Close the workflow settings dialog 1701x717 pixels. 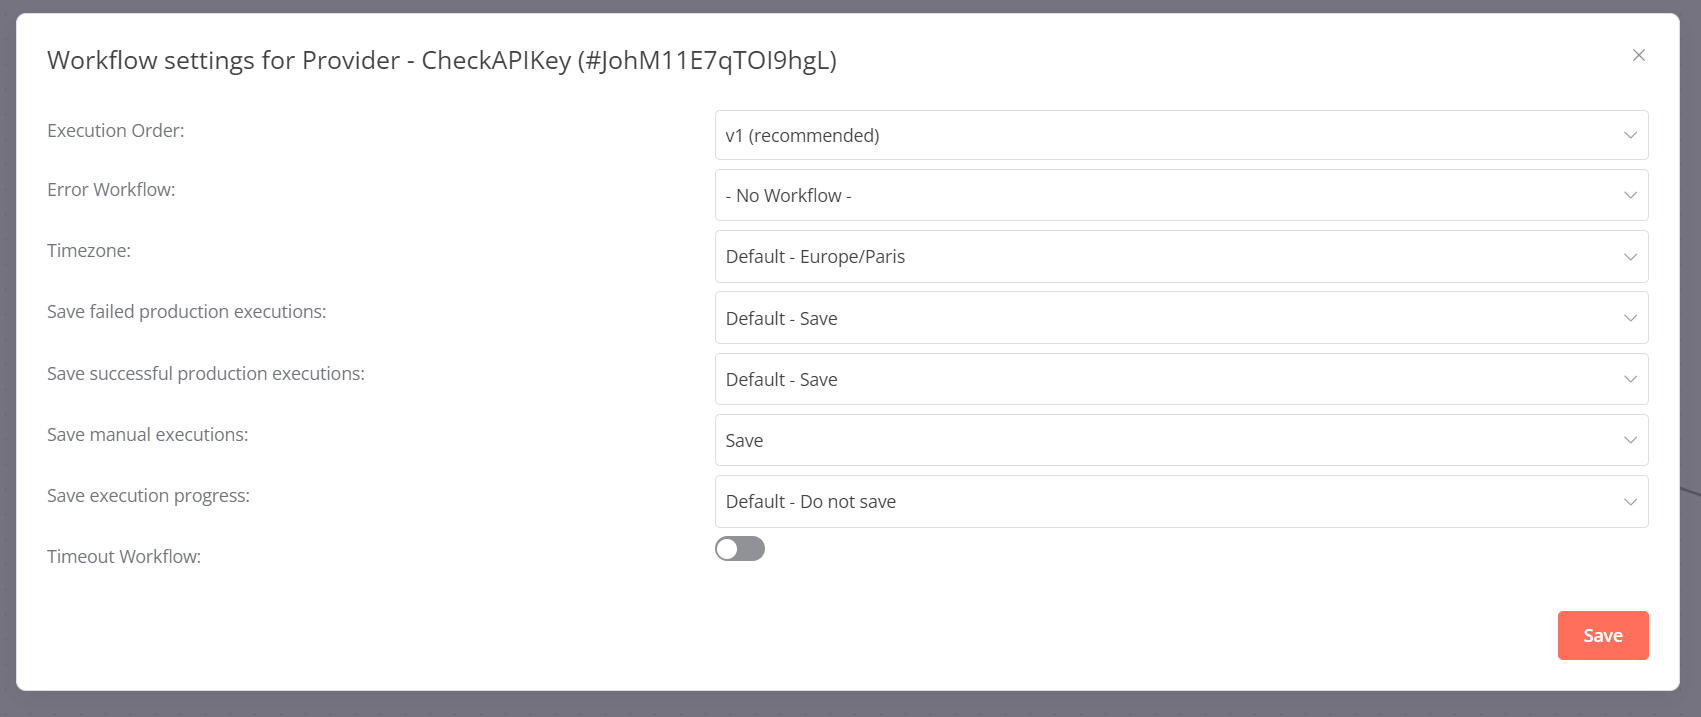1638,55
